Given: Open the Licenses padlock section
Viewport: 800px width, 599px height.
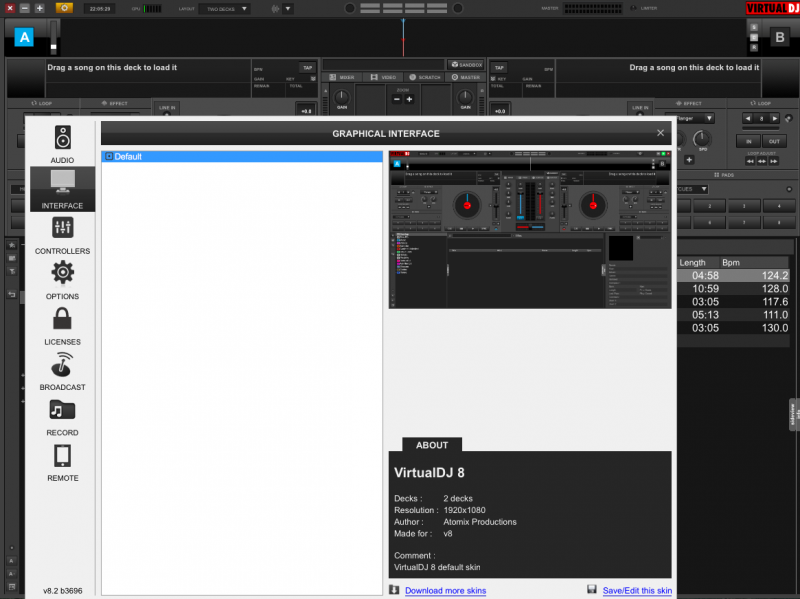Looking at the screenshot, I should click(x=63, y=325).
